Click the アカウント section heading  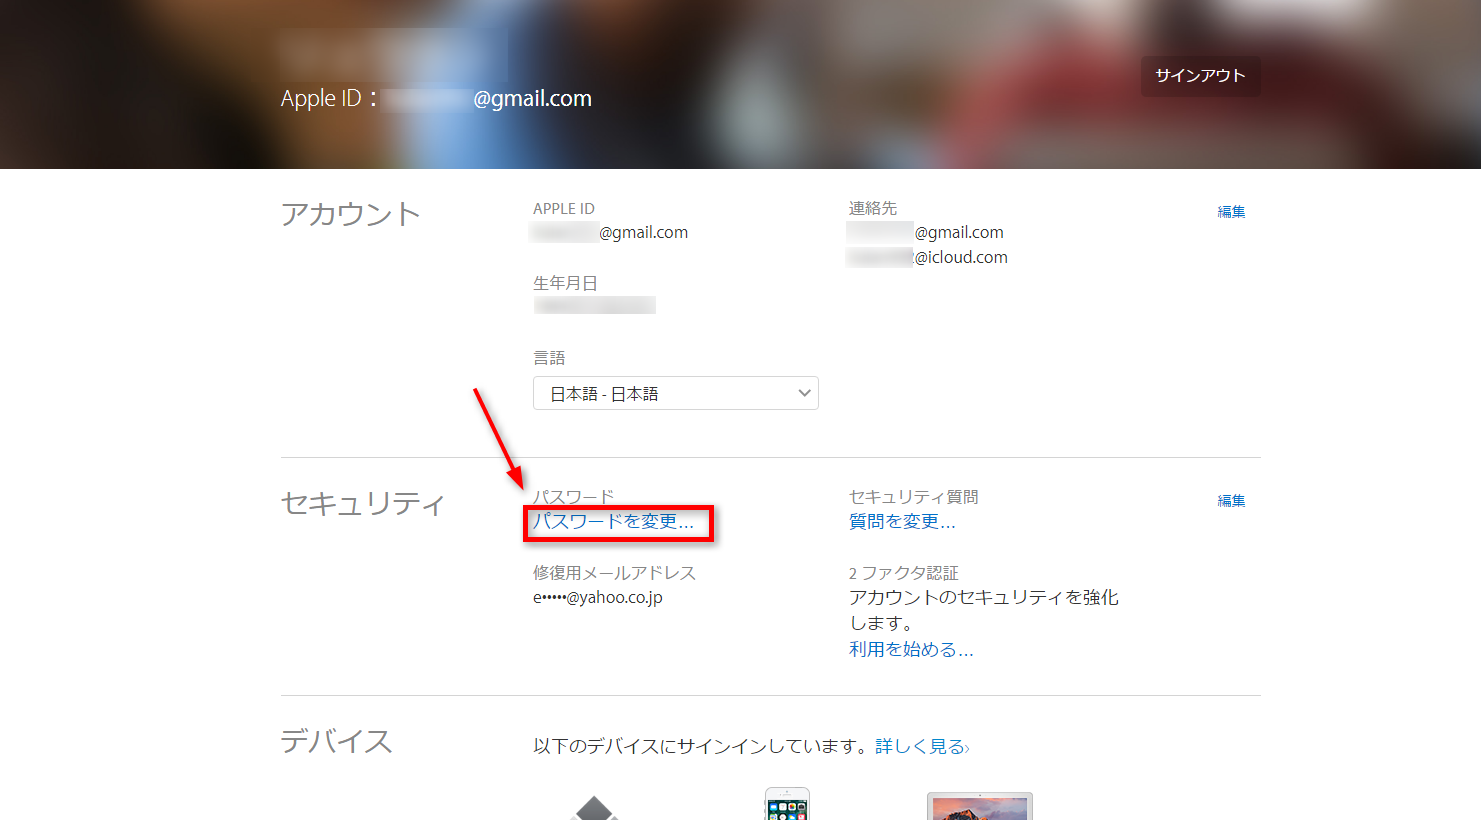[x=350, y=214]
